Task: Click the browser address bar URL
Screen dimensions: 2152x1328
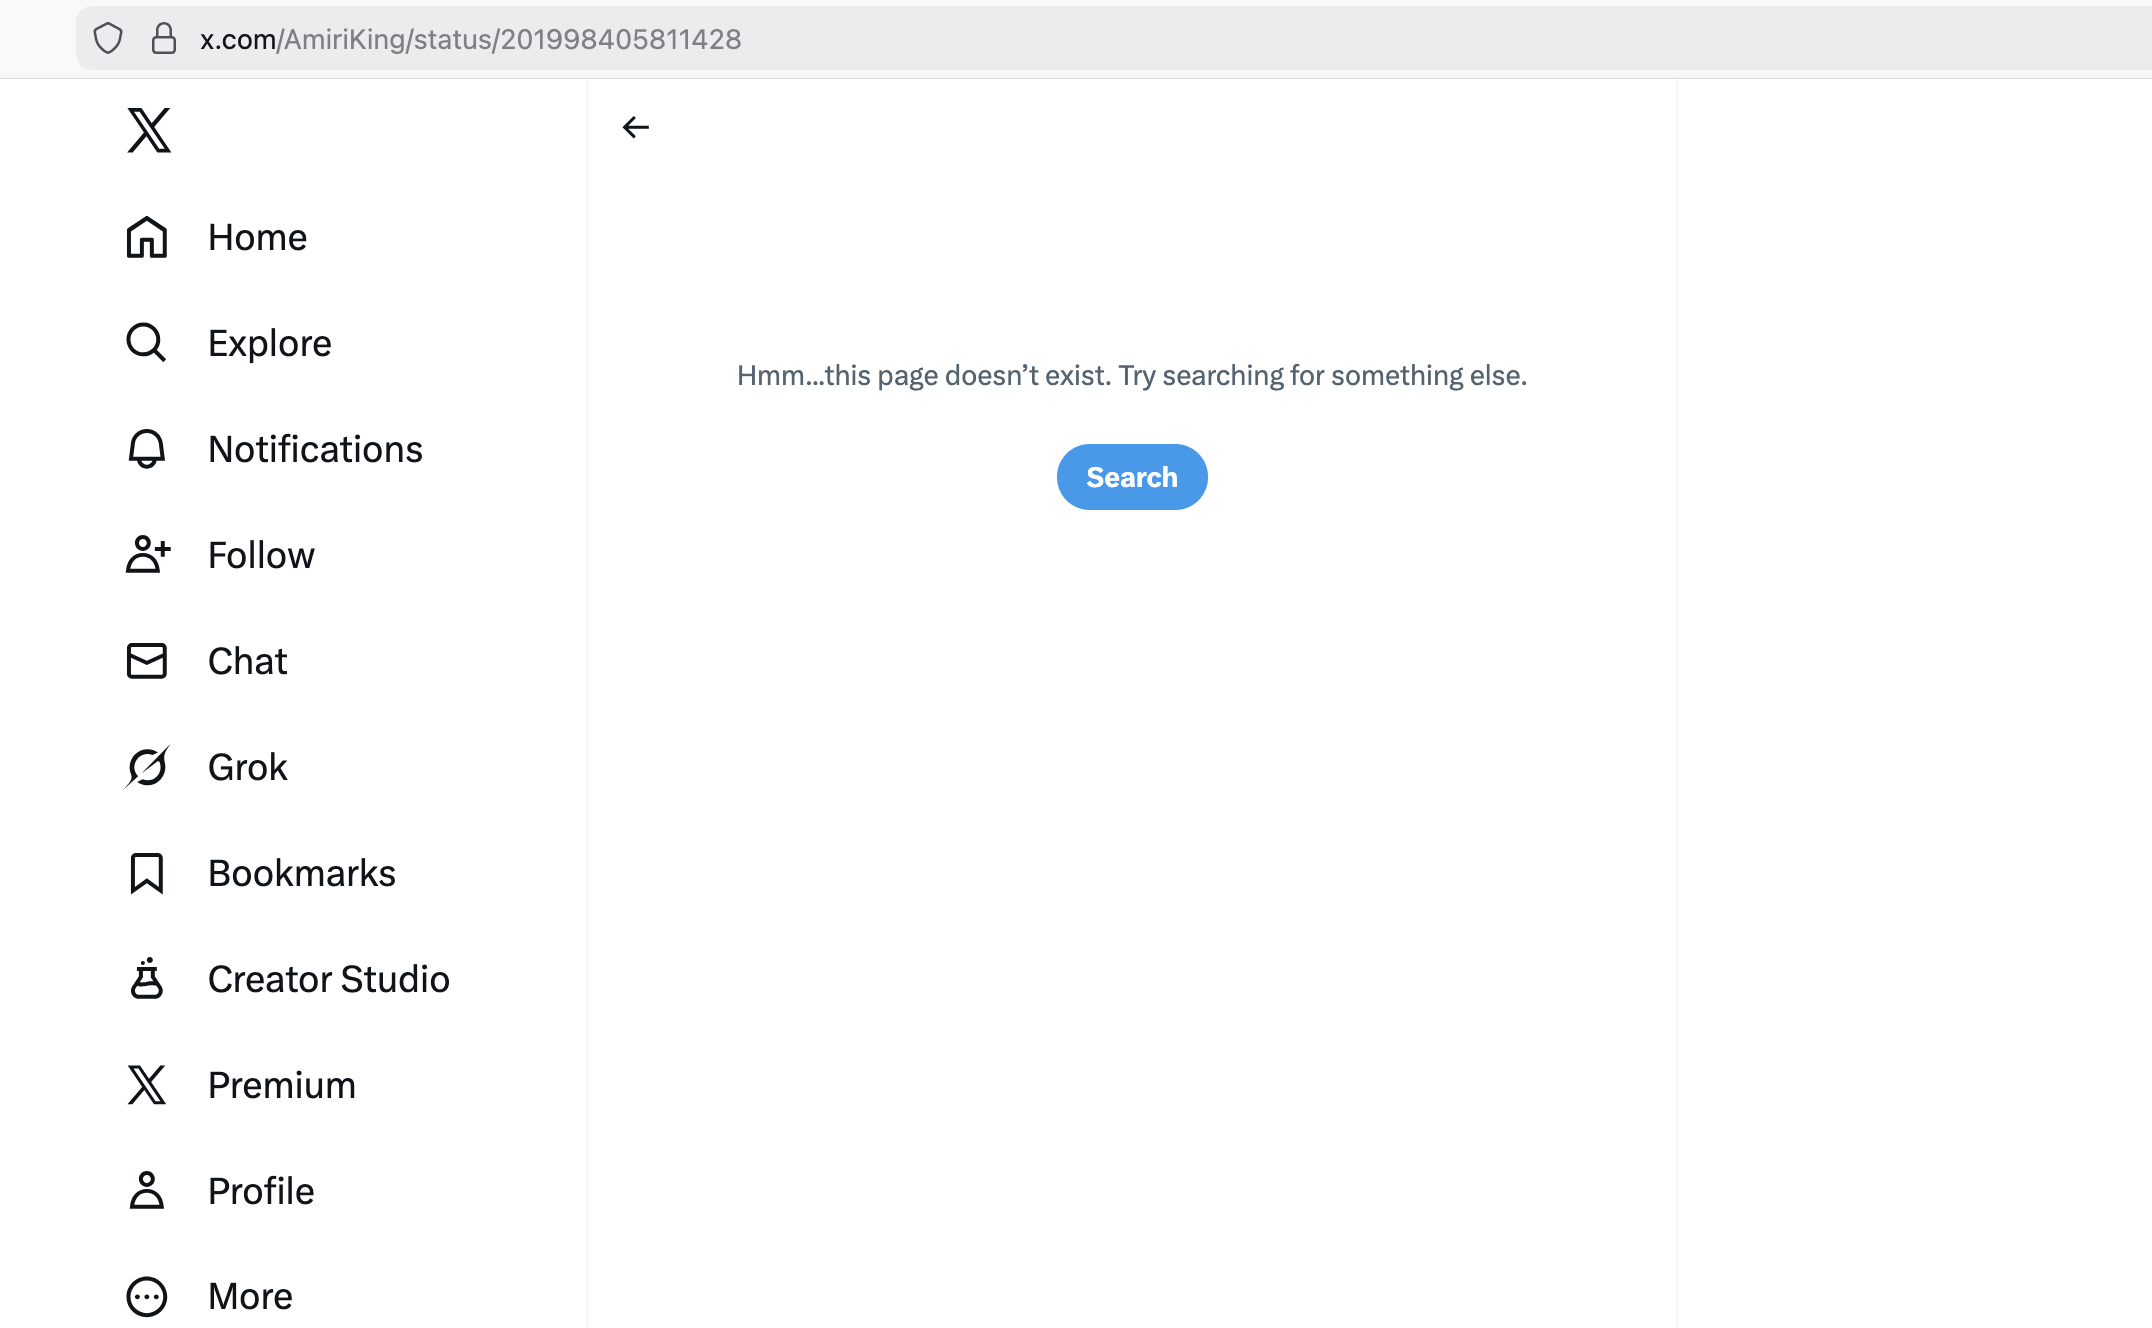Action: click(x=470, y=39)
